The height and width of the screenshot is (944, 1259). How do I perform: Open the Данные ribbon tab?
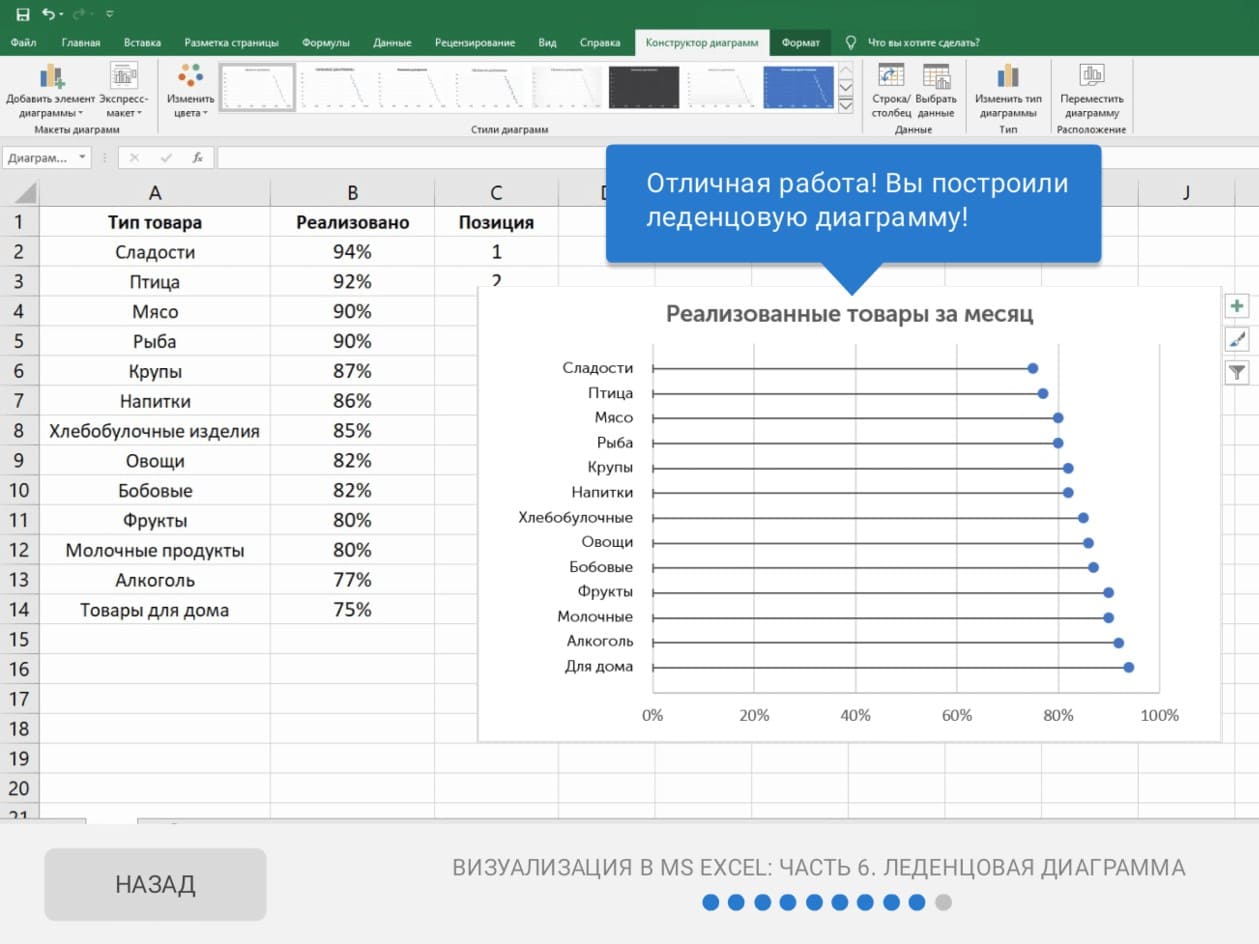[x=392, y=43]
